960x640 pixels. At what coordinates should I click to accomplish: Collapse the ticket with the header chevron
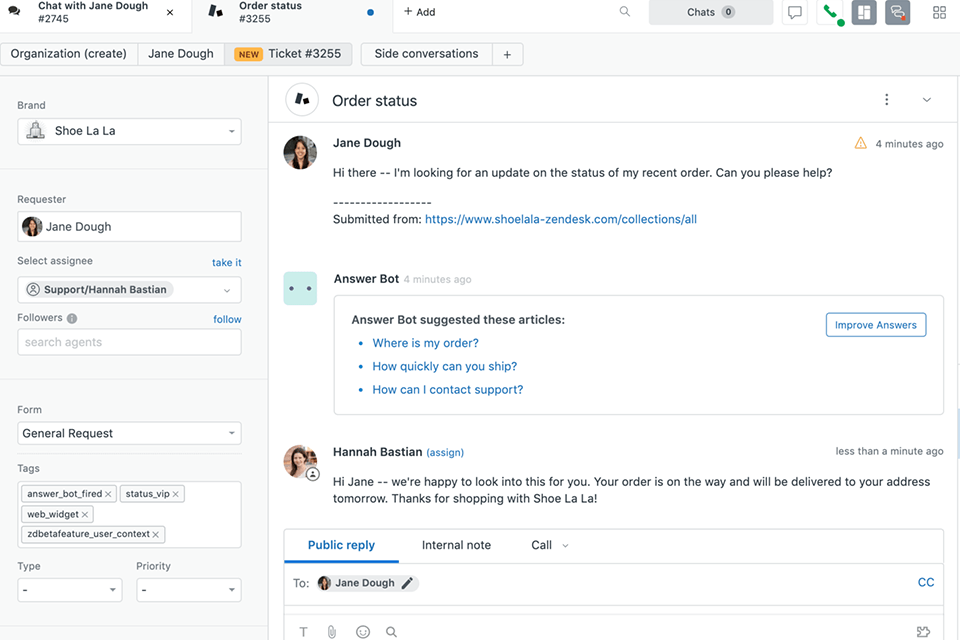coord(926,99)
